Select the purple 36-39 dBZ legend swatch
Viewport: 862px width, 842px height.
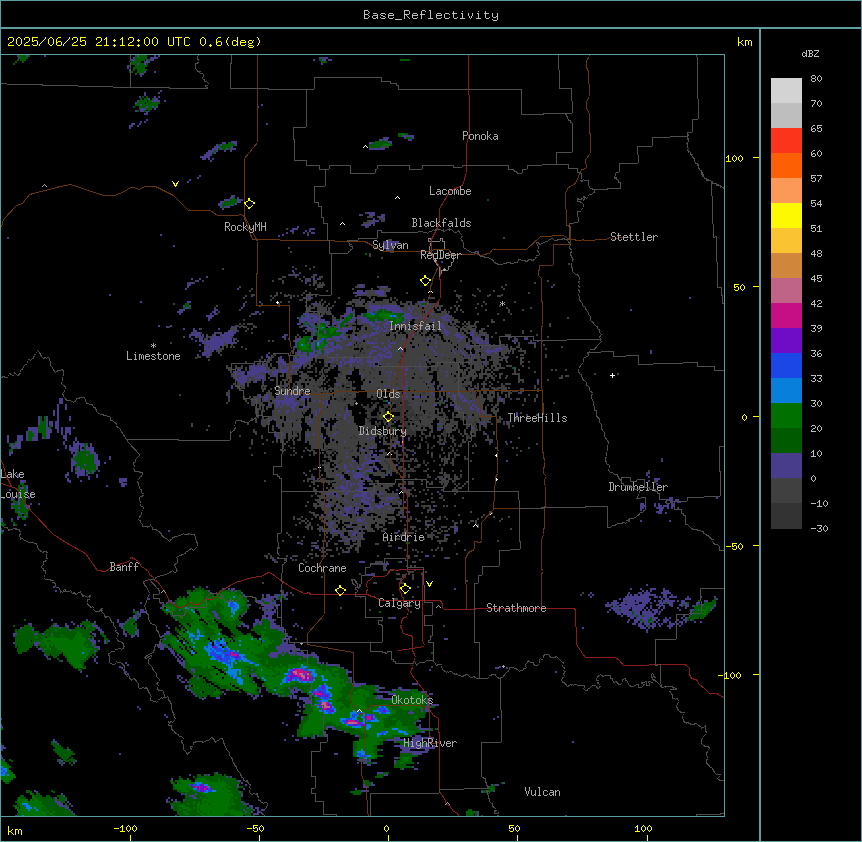[x=786, y=340]
